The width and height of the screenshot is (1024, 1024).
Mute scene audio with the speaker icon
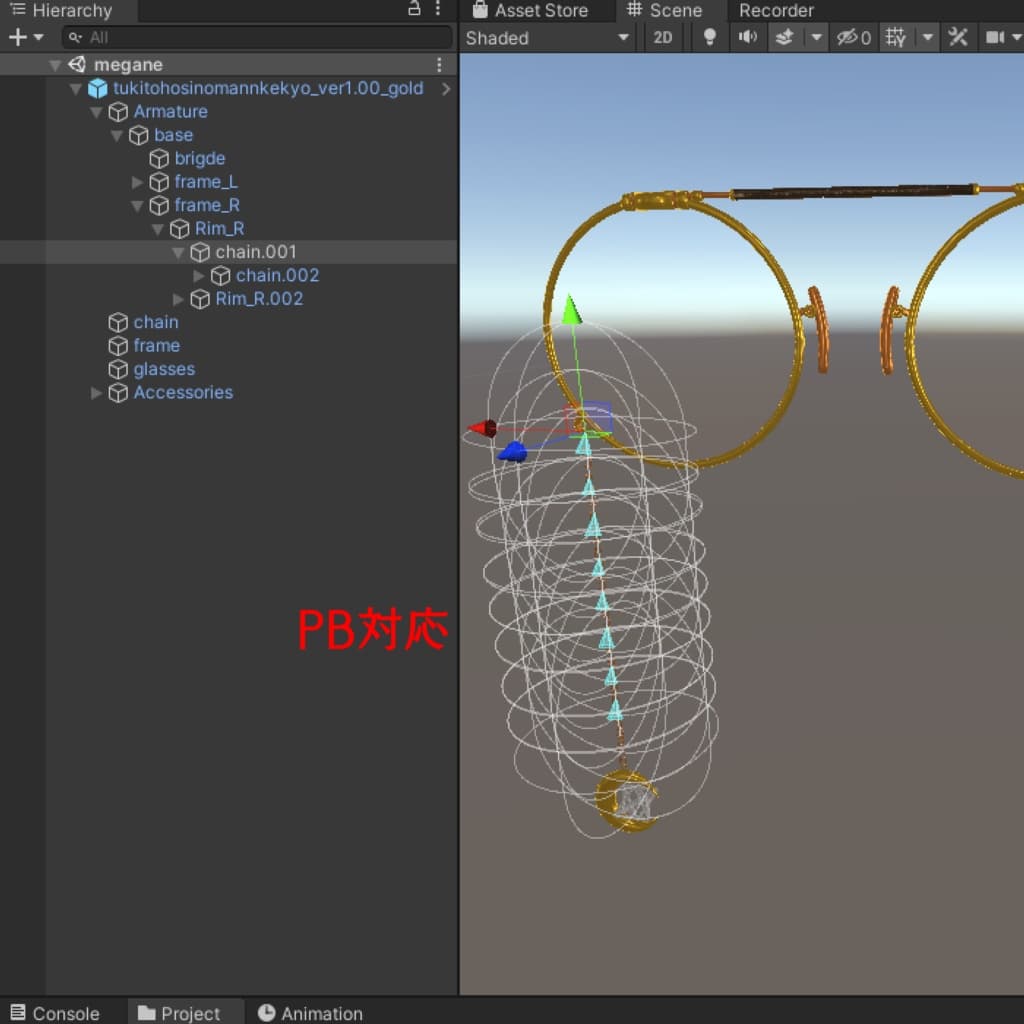(747, 38)
